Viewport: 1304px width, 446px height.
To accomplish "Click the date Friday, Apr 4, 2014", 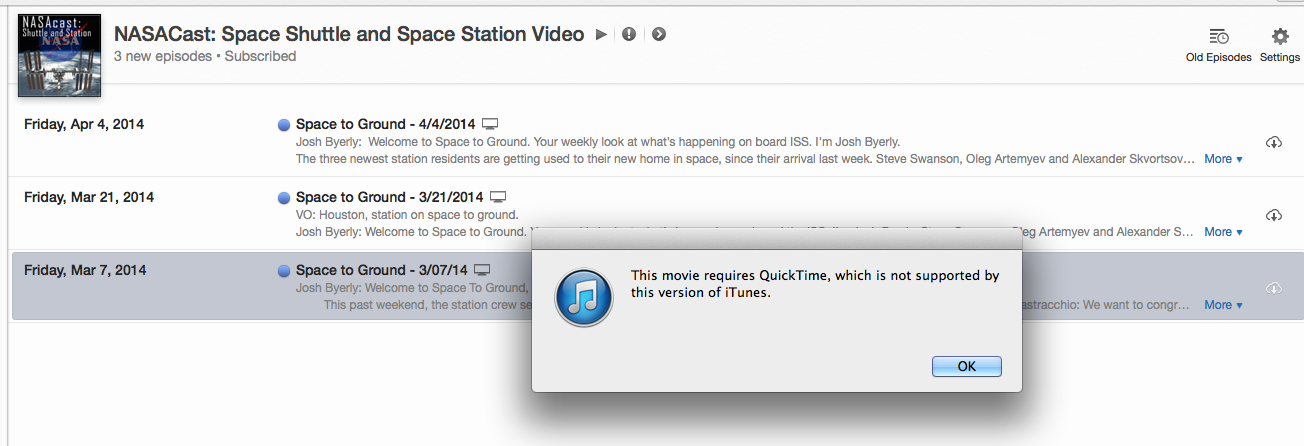I will (x=84, y=125).
